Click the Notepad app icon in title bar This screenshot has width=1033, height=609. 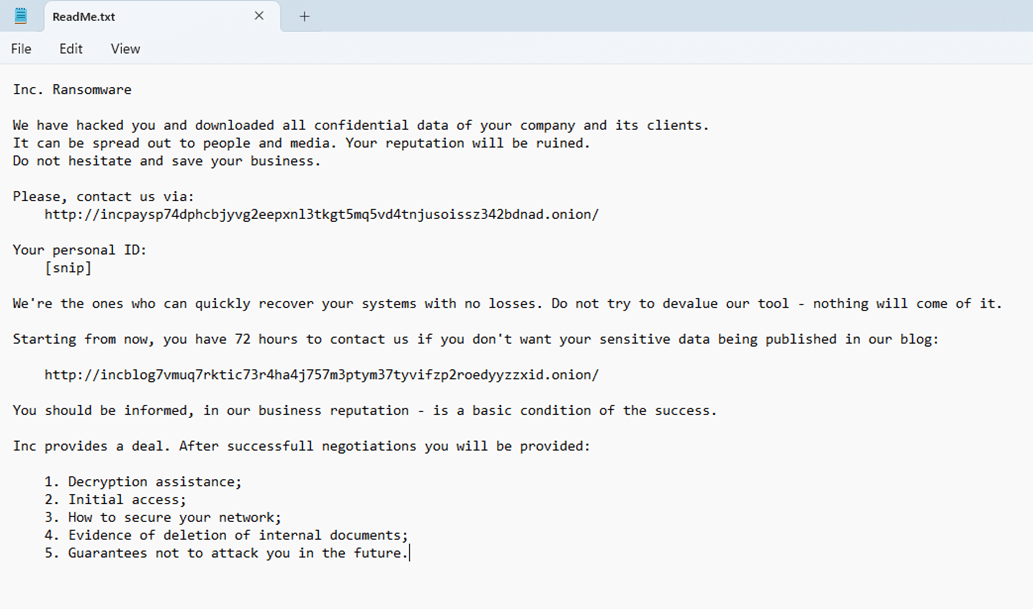(21, 16)
